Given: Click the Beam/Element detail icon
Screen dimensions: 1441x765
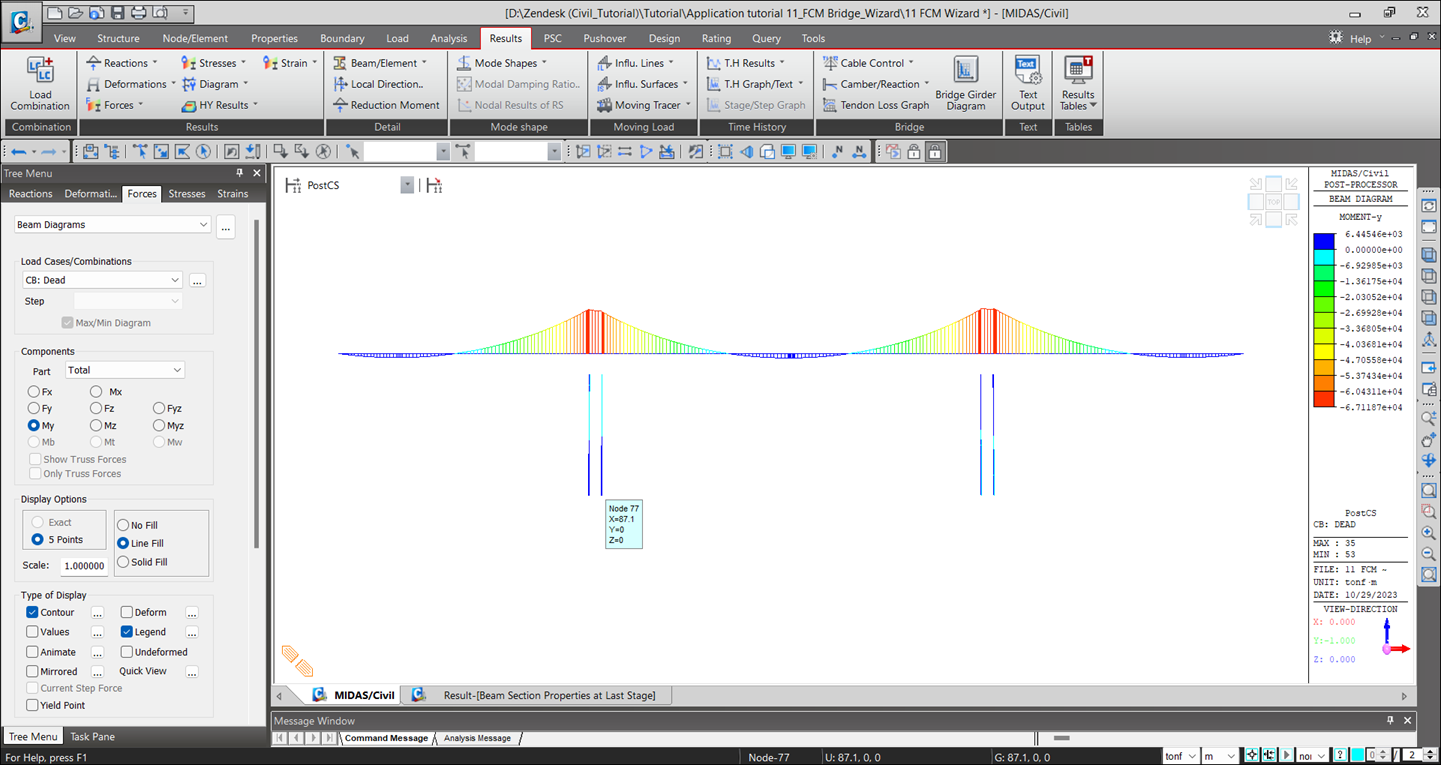Looking at the screenshot, I should tap(340, 63).
